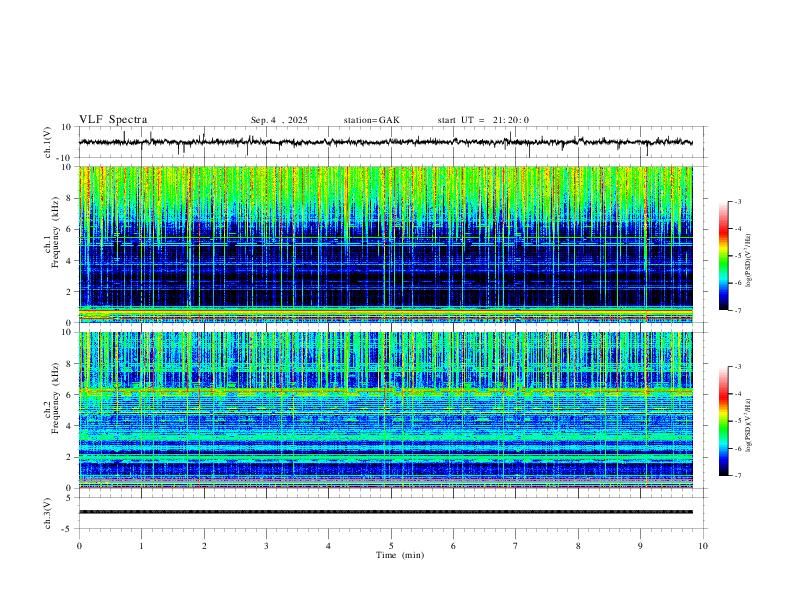This screenshot has width=792, height=612.
Task: Click the date 'Sep. 4, 2025'
Action: [x=279, y=120]
